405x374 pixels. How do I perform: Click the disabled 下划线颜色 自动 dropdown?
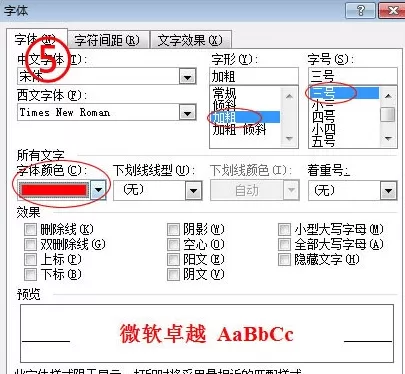tap(255, 190)
